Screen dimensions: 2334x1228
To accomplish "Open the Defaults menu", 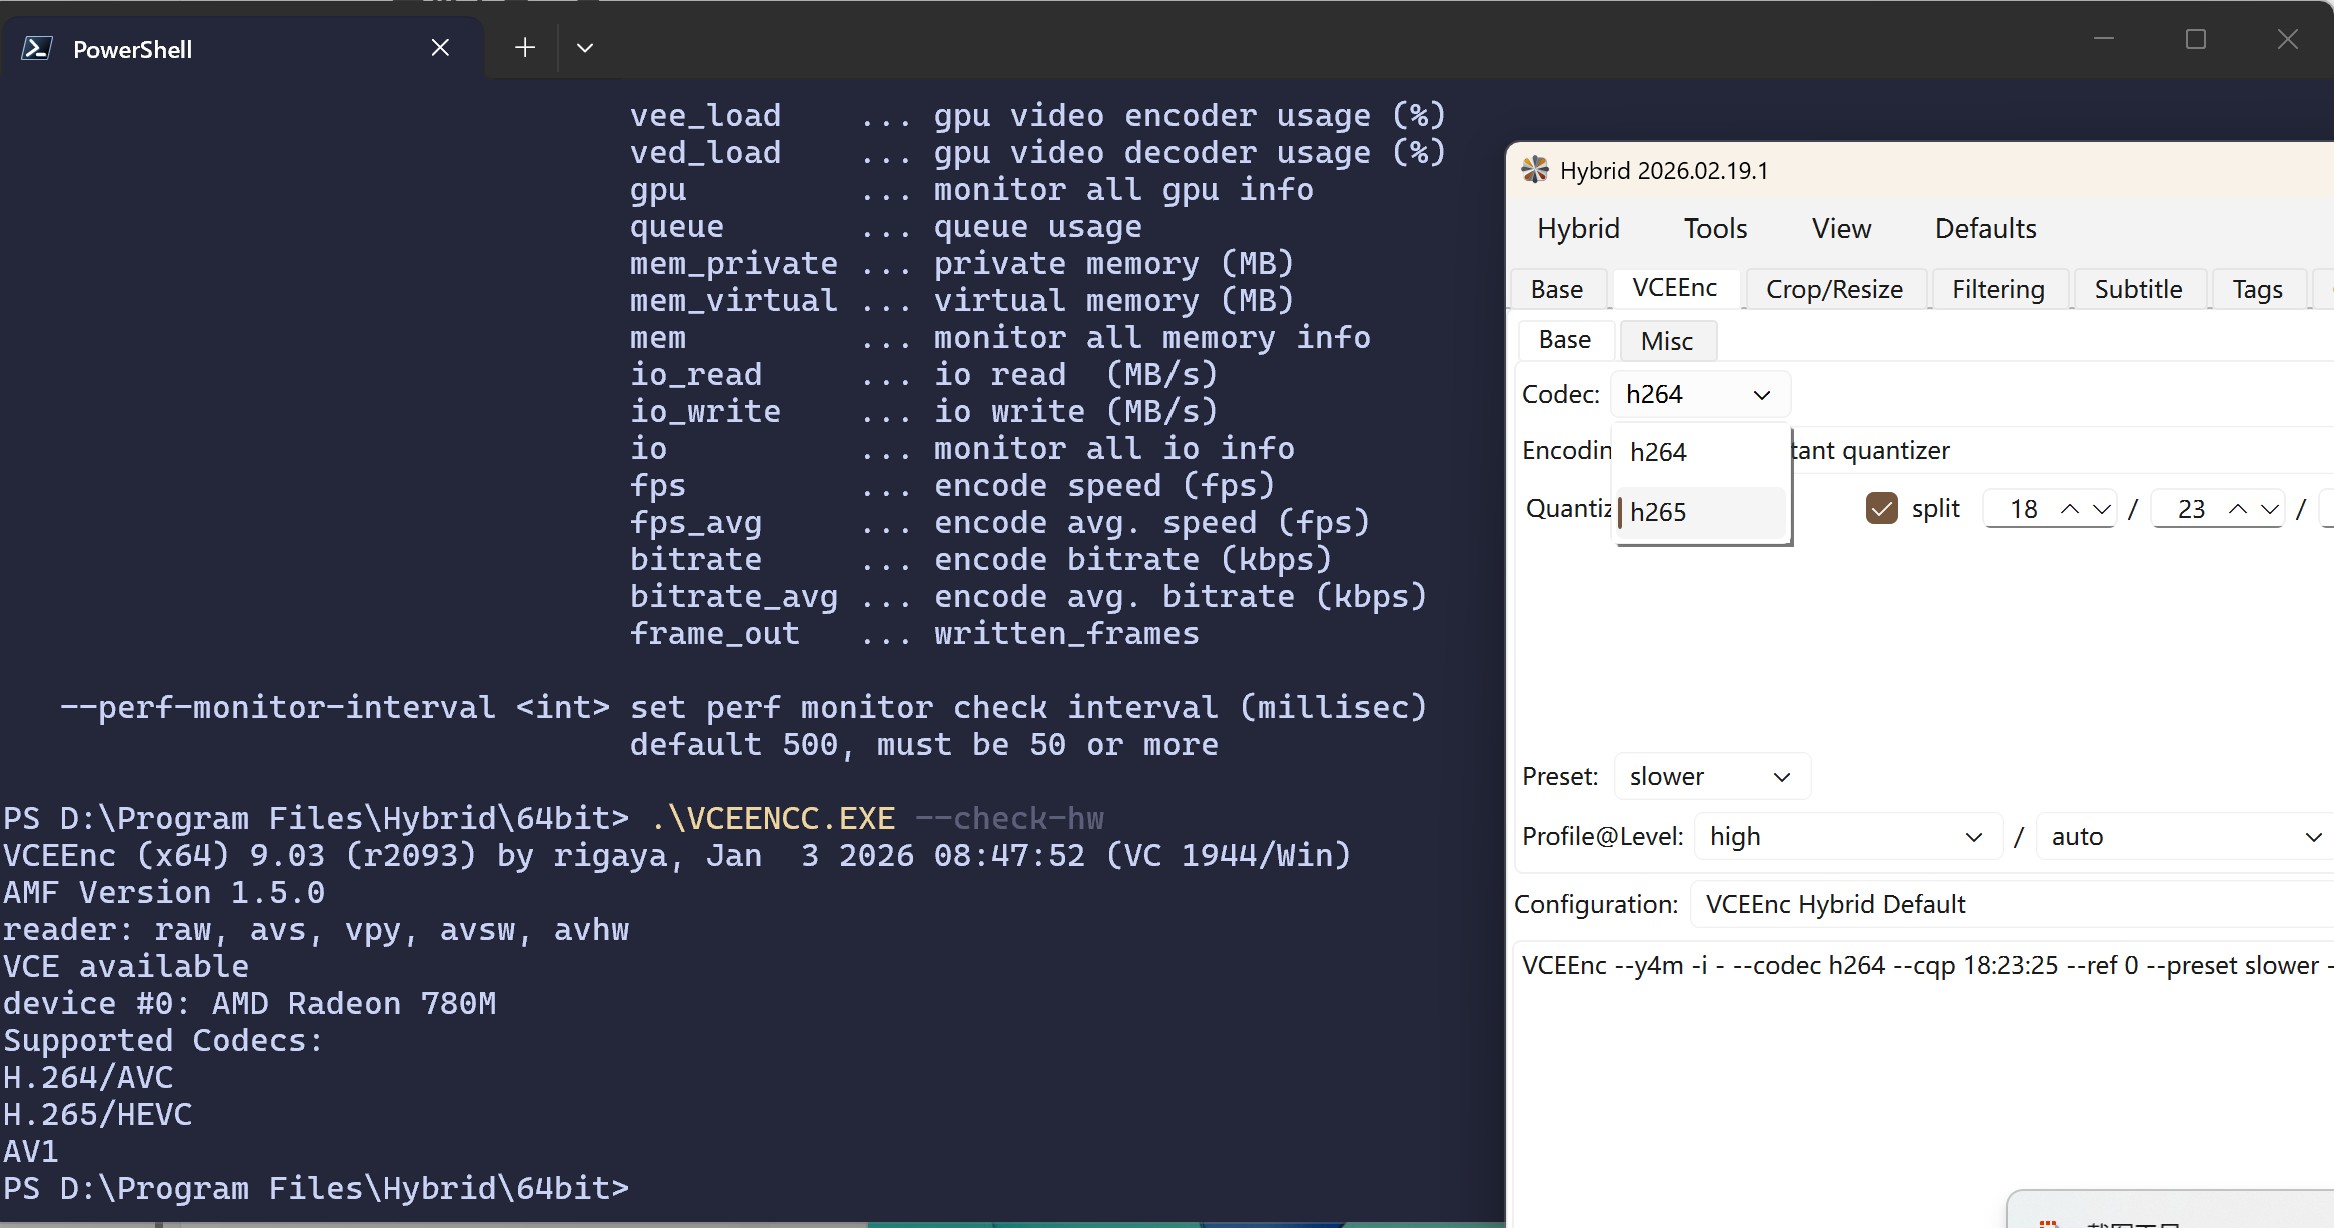I will point(1985,229).
